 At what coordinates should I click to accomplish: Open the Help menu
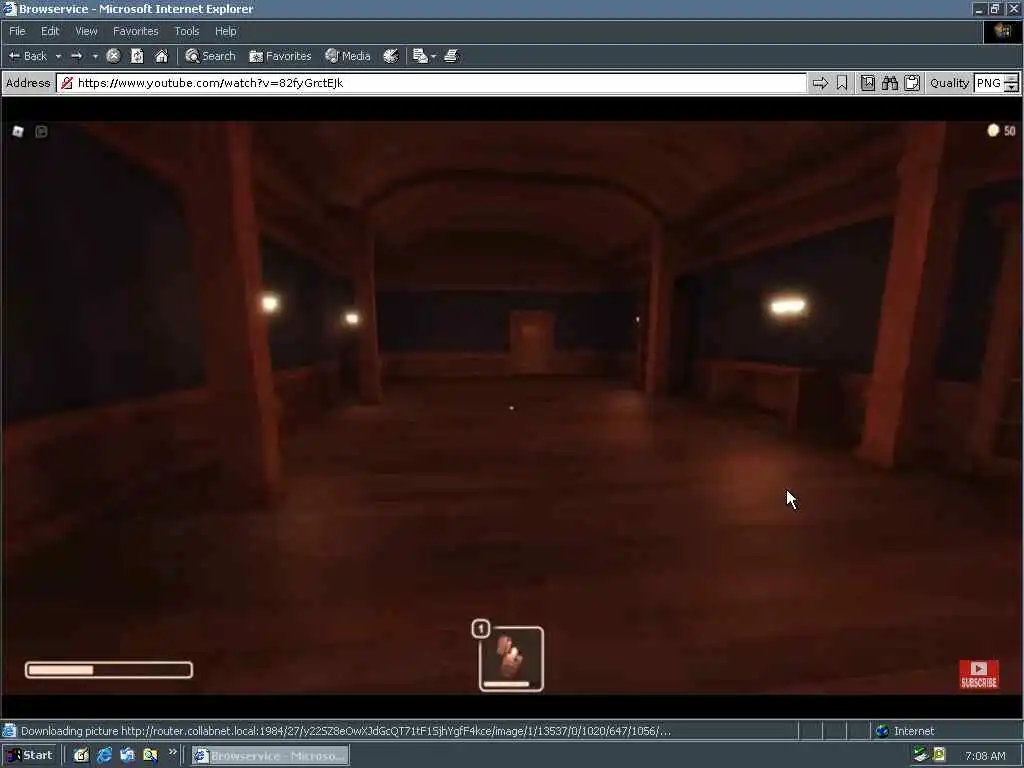225,31
